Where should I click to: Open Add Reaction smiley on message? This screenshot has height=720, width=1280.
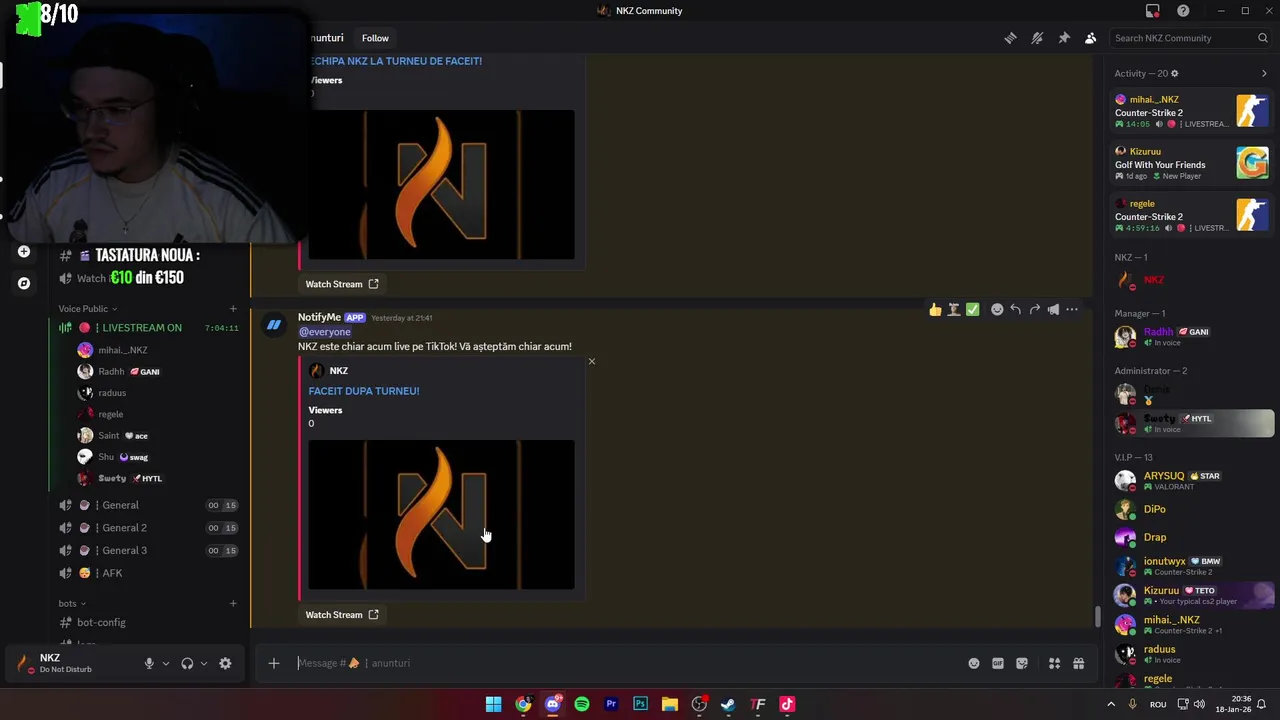coord(997,310)
